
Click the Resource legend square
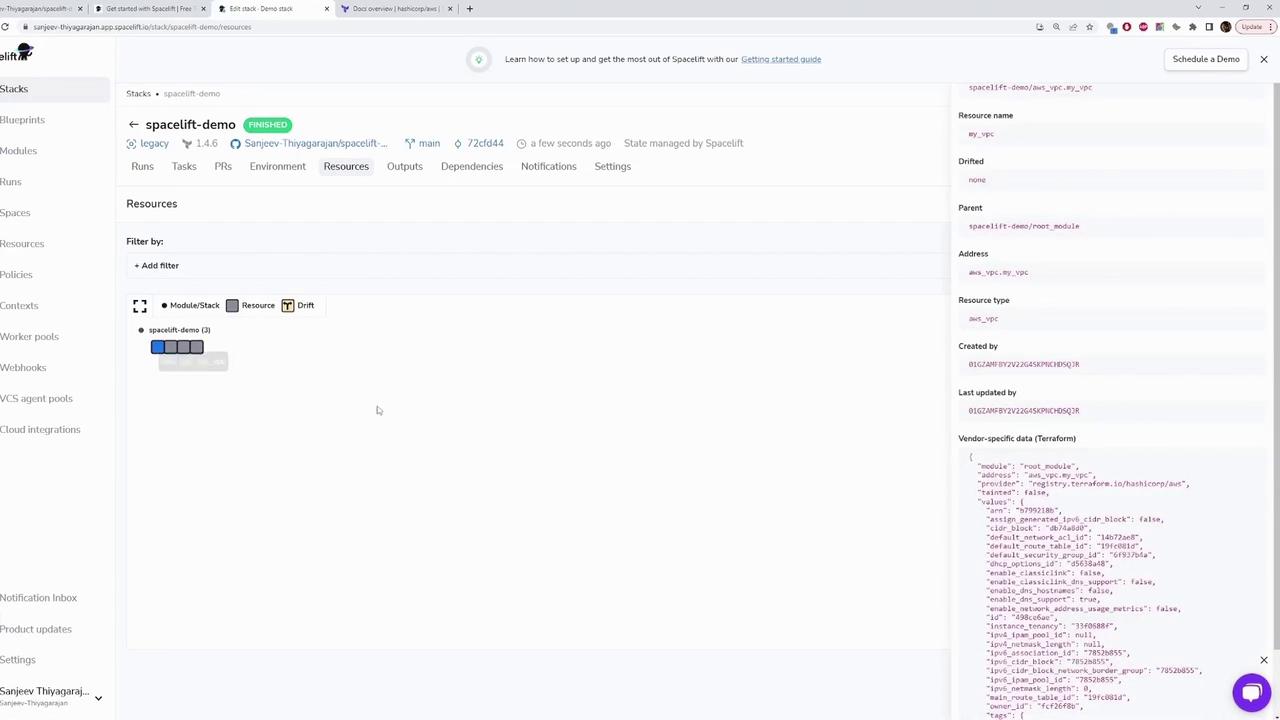tap(232, 306)
